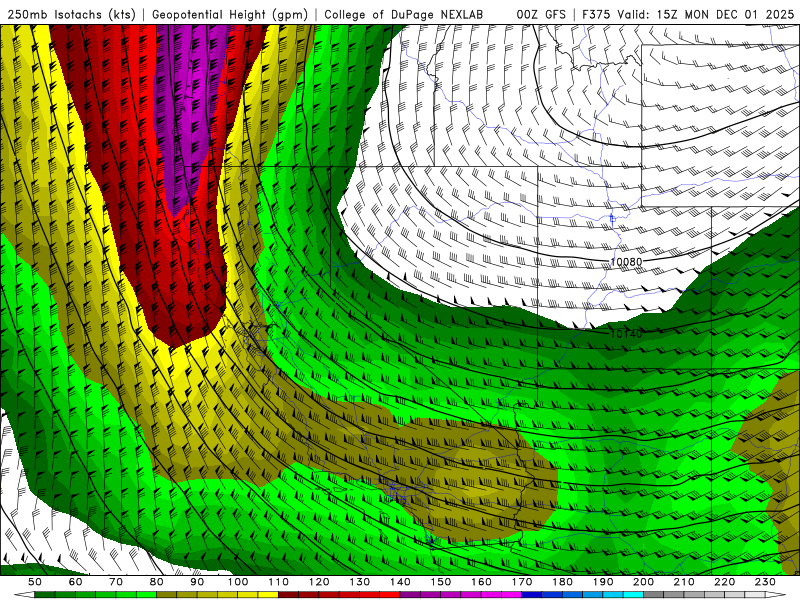Click the 200 value on the legend scale
800x600 pixels.
(x=643, y=582)
